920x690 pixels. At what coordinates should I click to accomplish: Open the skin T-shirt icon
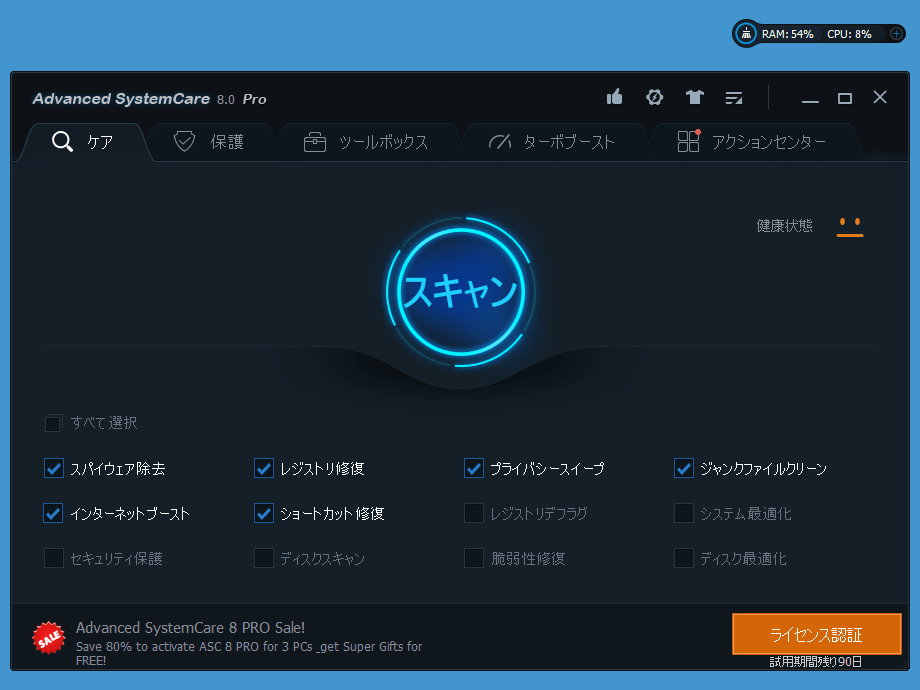(694, 97)
